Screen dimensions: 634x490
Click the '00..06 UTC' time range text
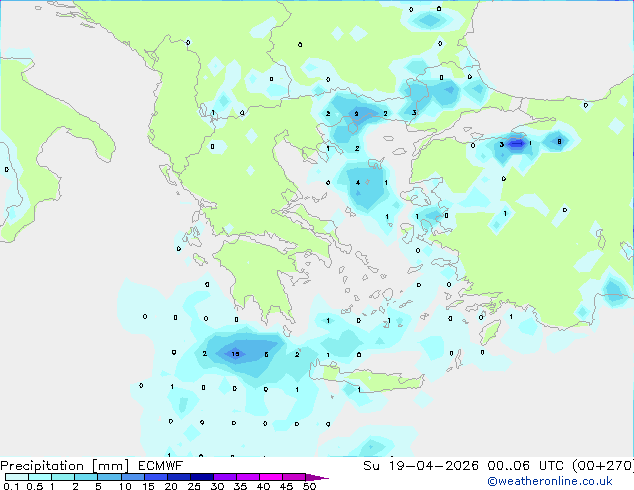(527, 466)
